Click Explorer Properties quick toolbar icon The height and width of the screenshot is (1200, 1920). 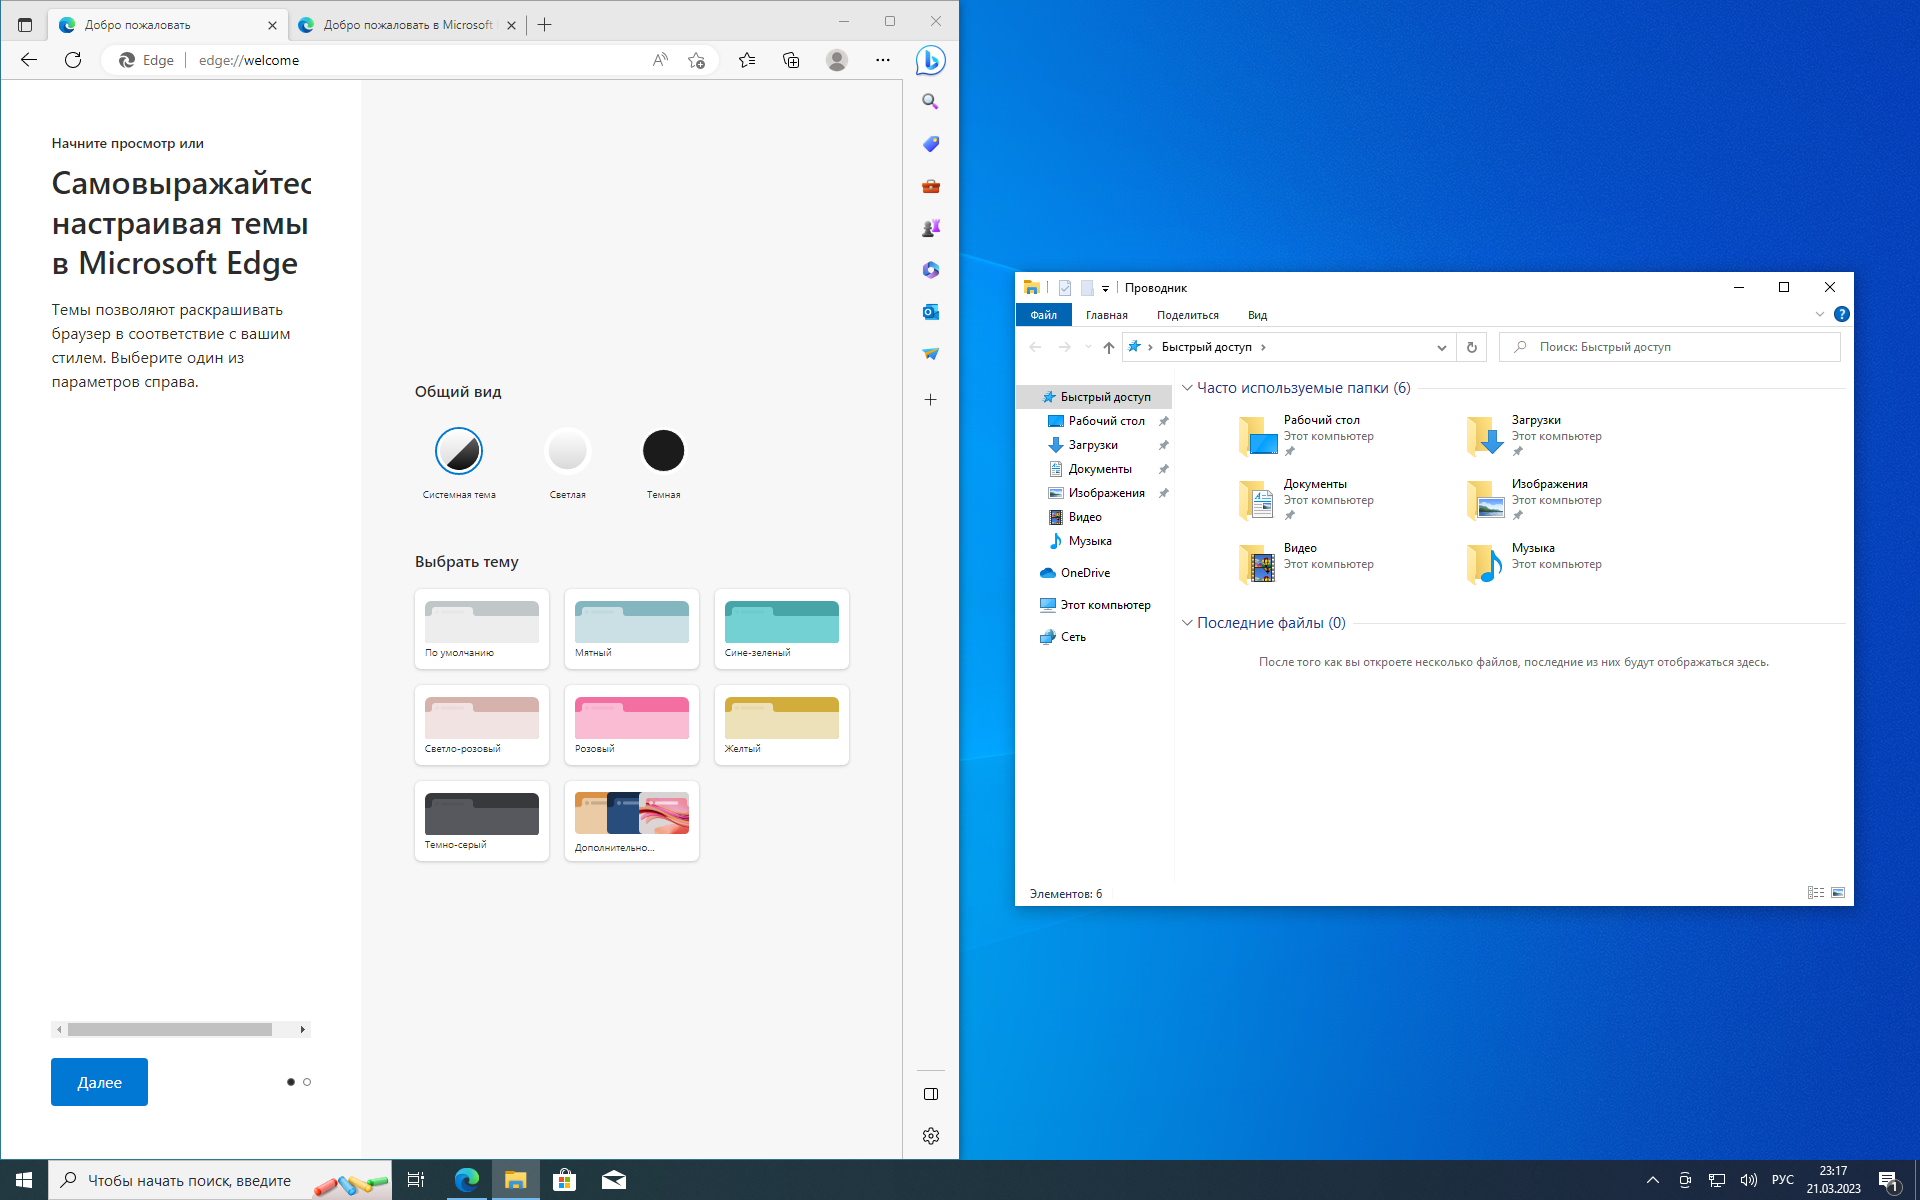tap(1065, 288)
